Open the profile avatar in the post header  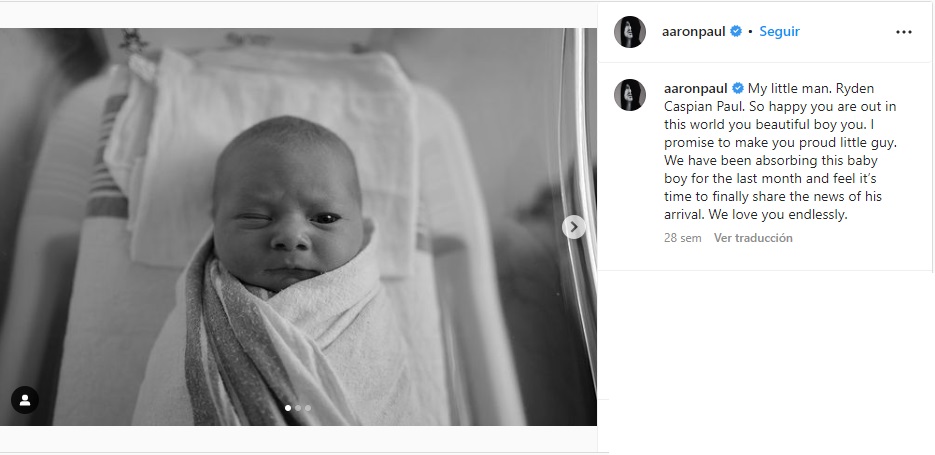[630, 32]
